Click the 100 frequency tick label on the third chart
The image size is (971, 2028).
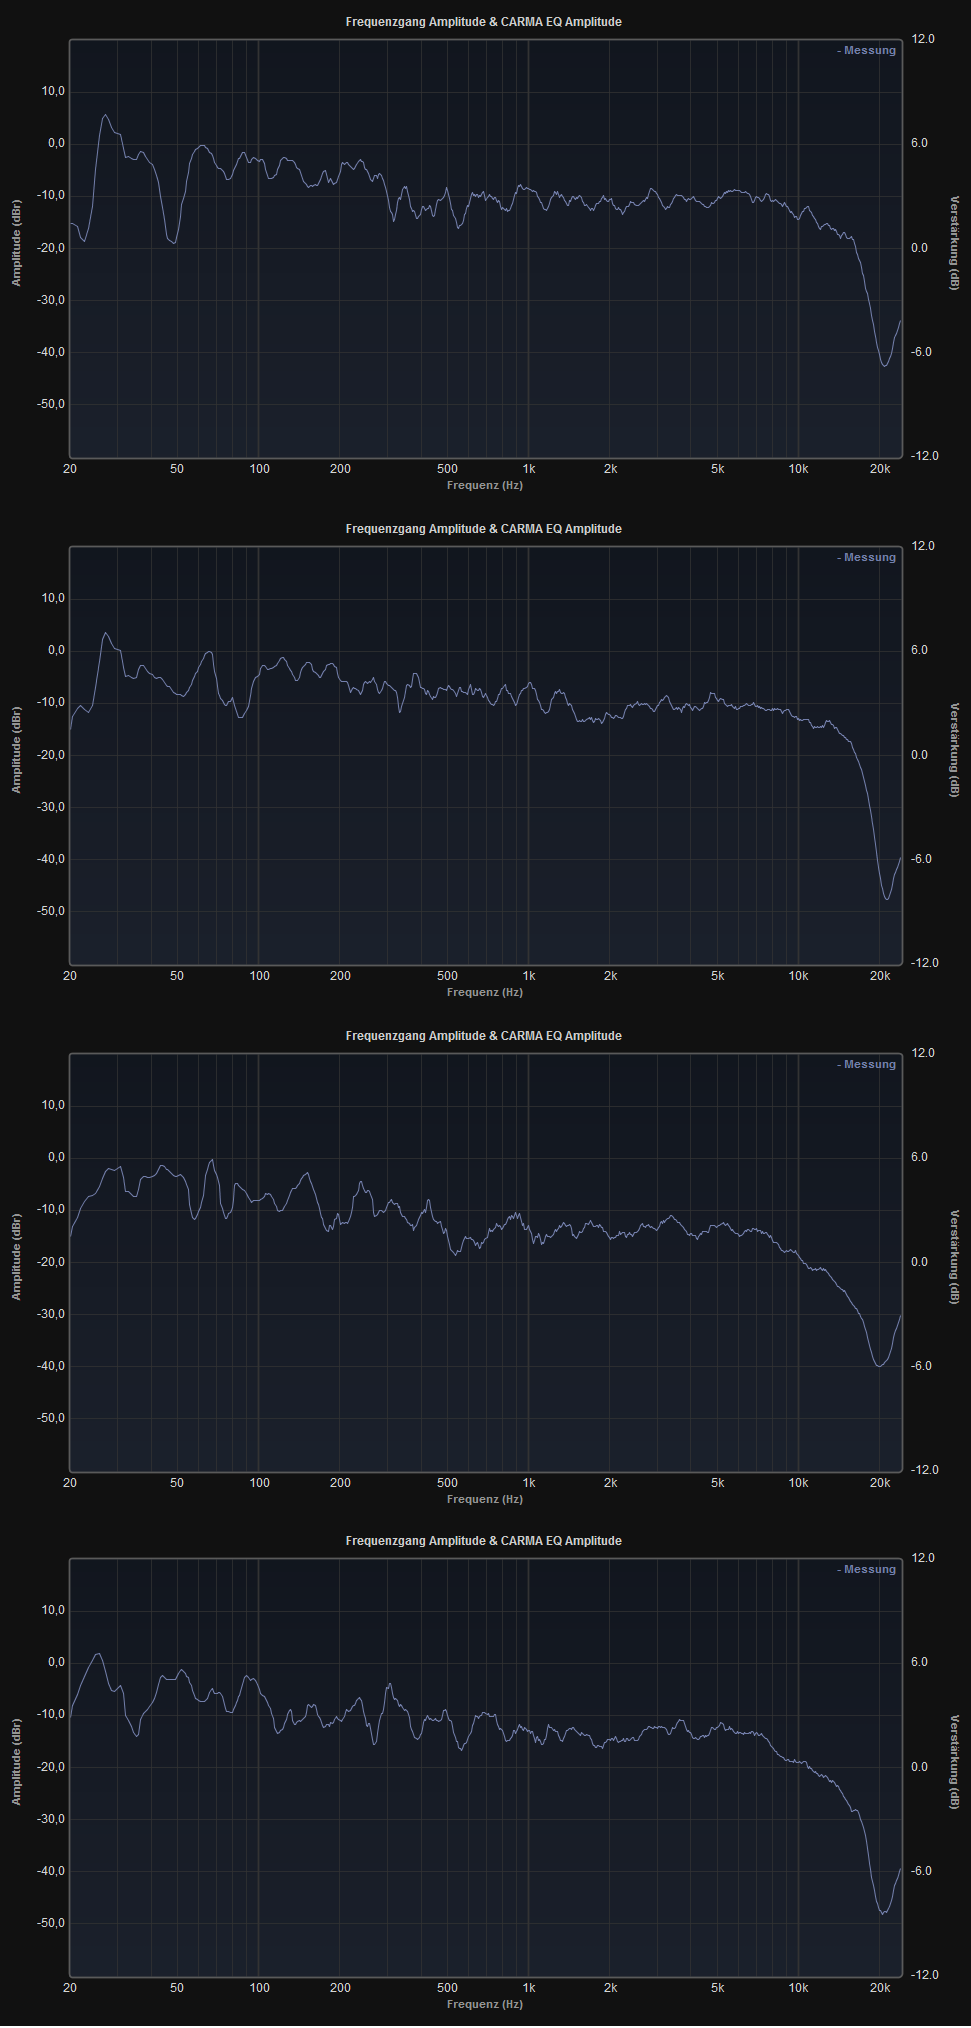pos(259,1483)
